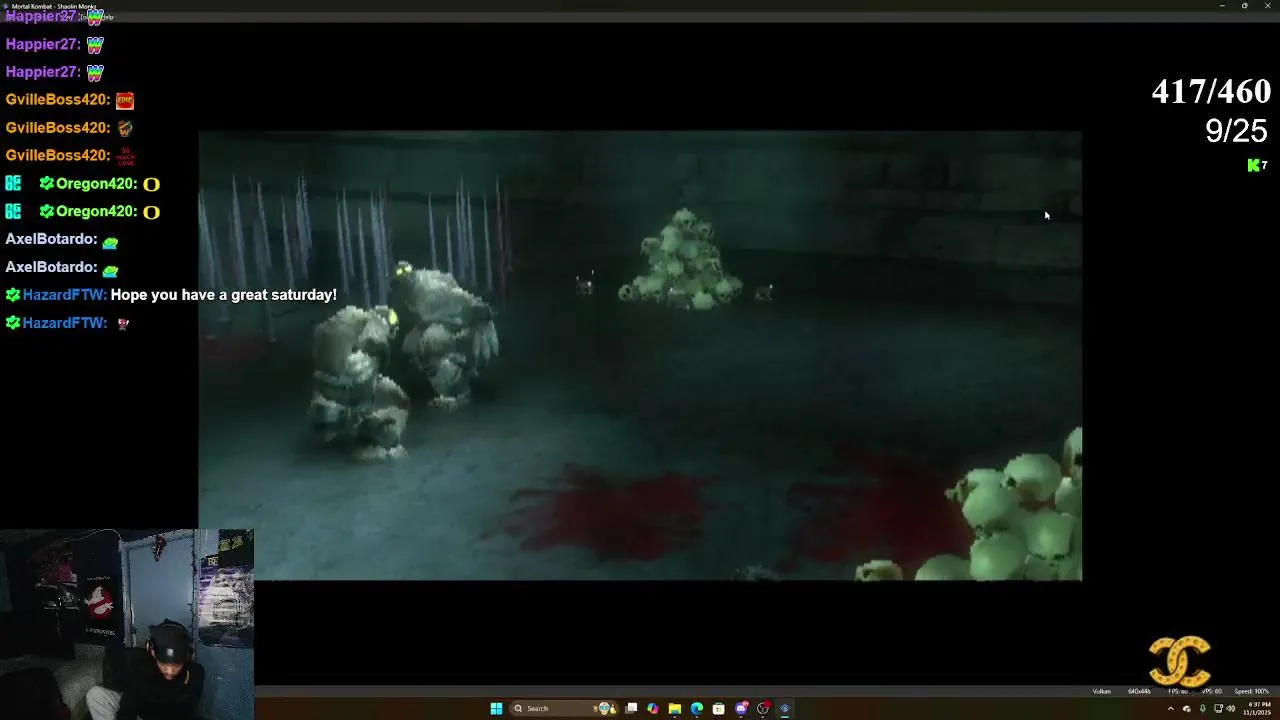Open File Explorer from the taskbar
Viewport: 1280px width, 720px height.
point(675,708)
